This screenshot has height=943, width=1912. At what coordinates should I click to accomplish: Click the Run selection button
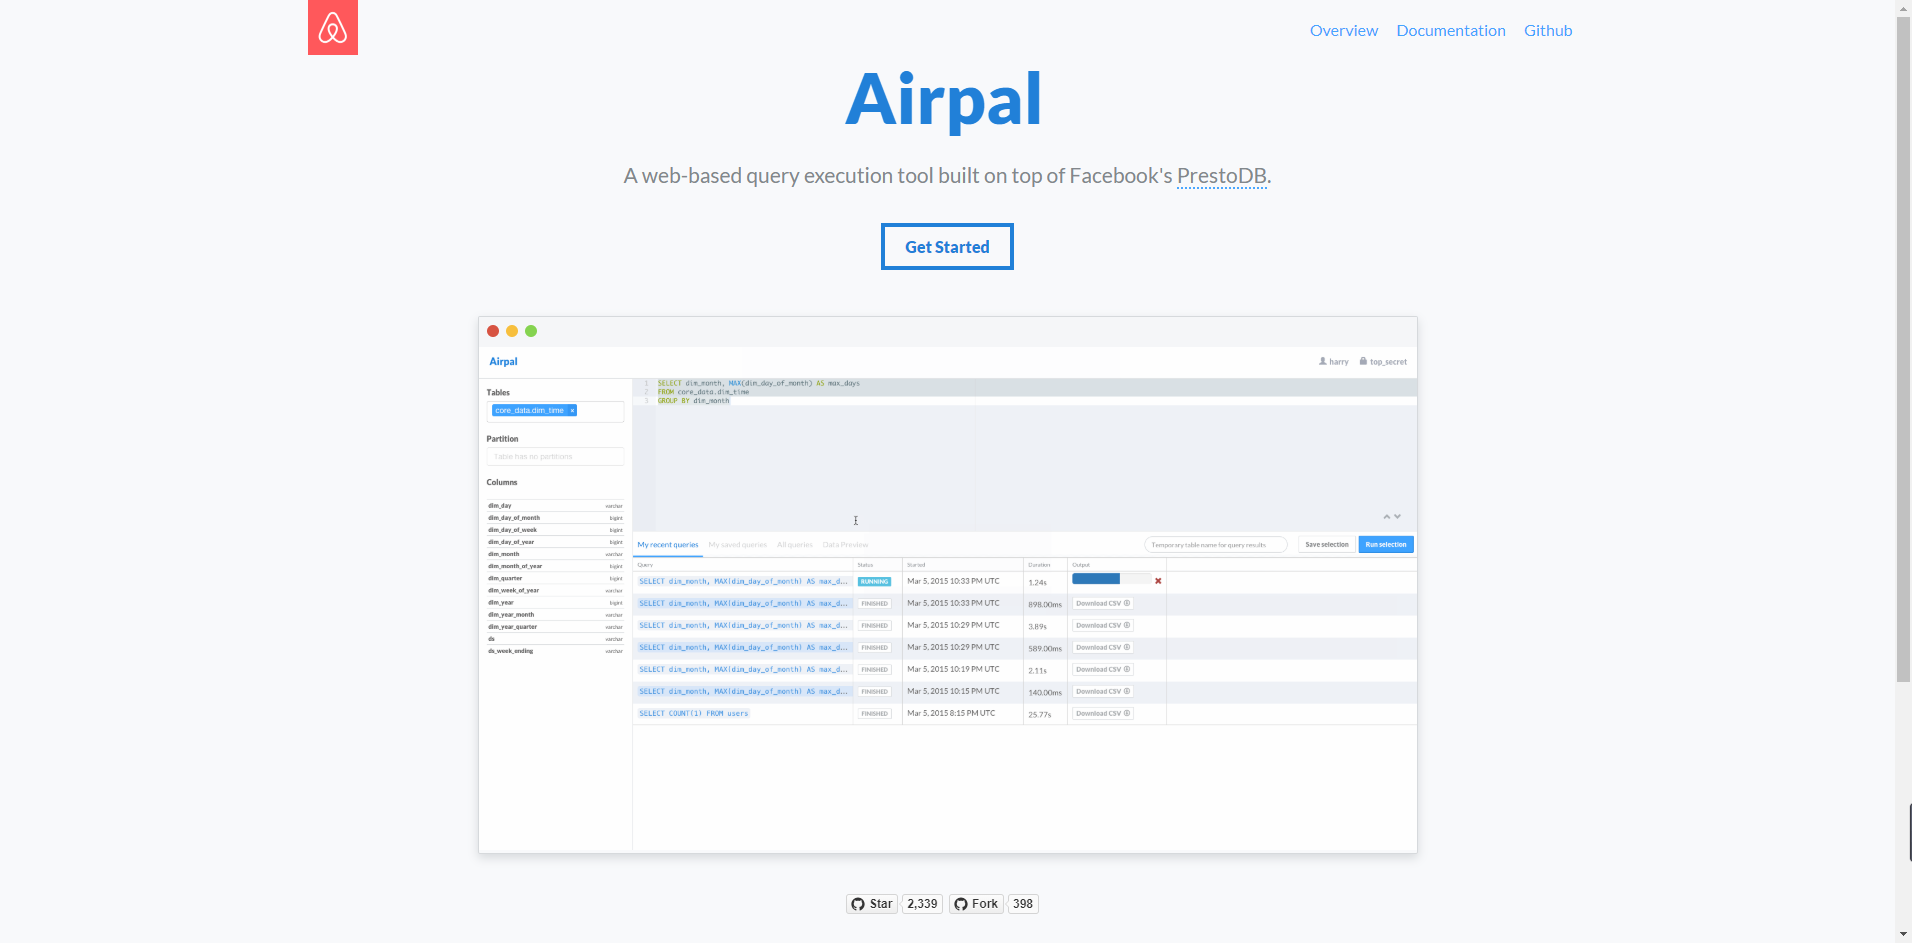[x=1385, y=544]
